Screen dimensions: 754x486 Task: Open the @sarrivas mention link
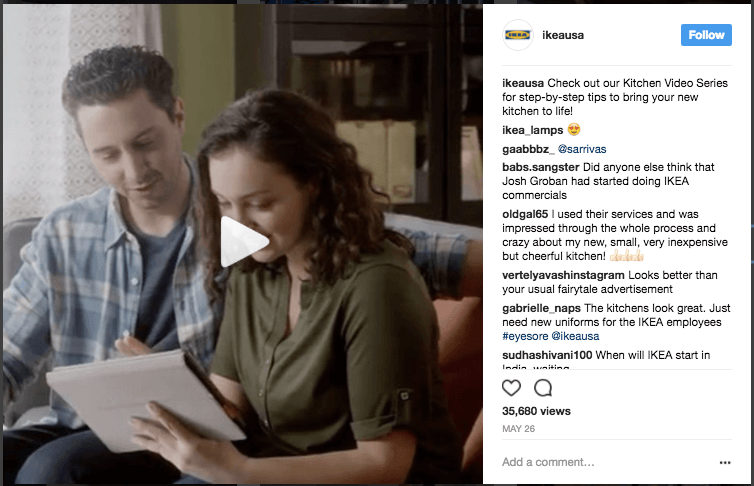click(x=582, y=149)
